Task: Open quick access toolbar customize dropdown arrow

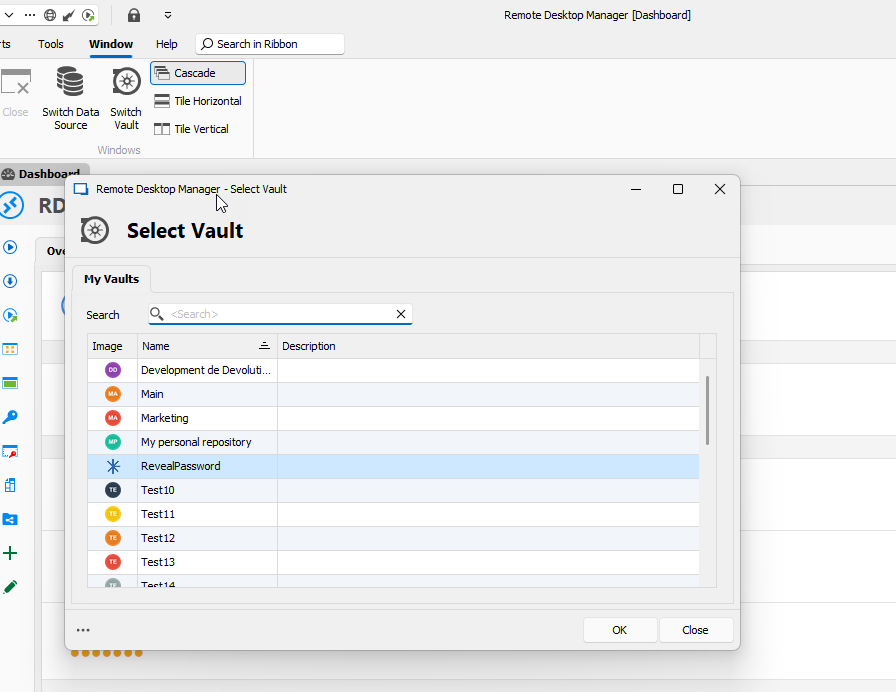Action: pyautogui.click(x=168, y=15)
